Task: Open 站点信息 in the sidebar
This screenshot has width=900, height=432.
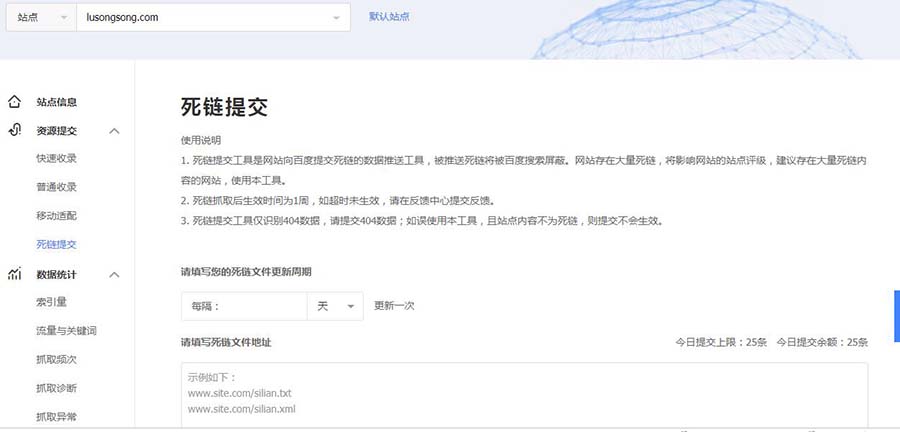Action: pos(56,102)
